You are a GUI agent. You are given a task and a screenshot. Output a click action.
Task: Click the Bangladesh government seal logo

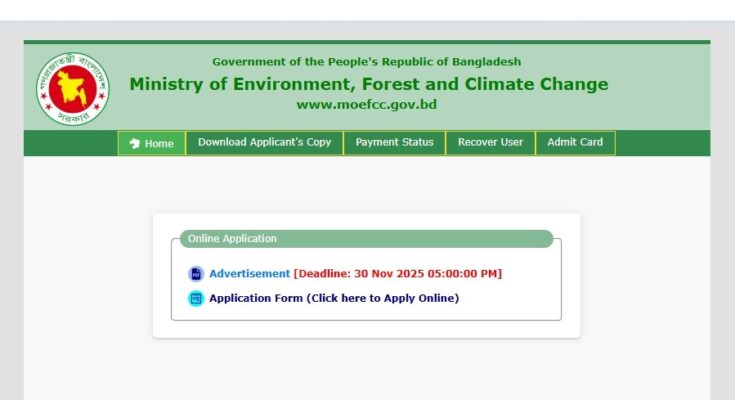[x=72, y=88]
